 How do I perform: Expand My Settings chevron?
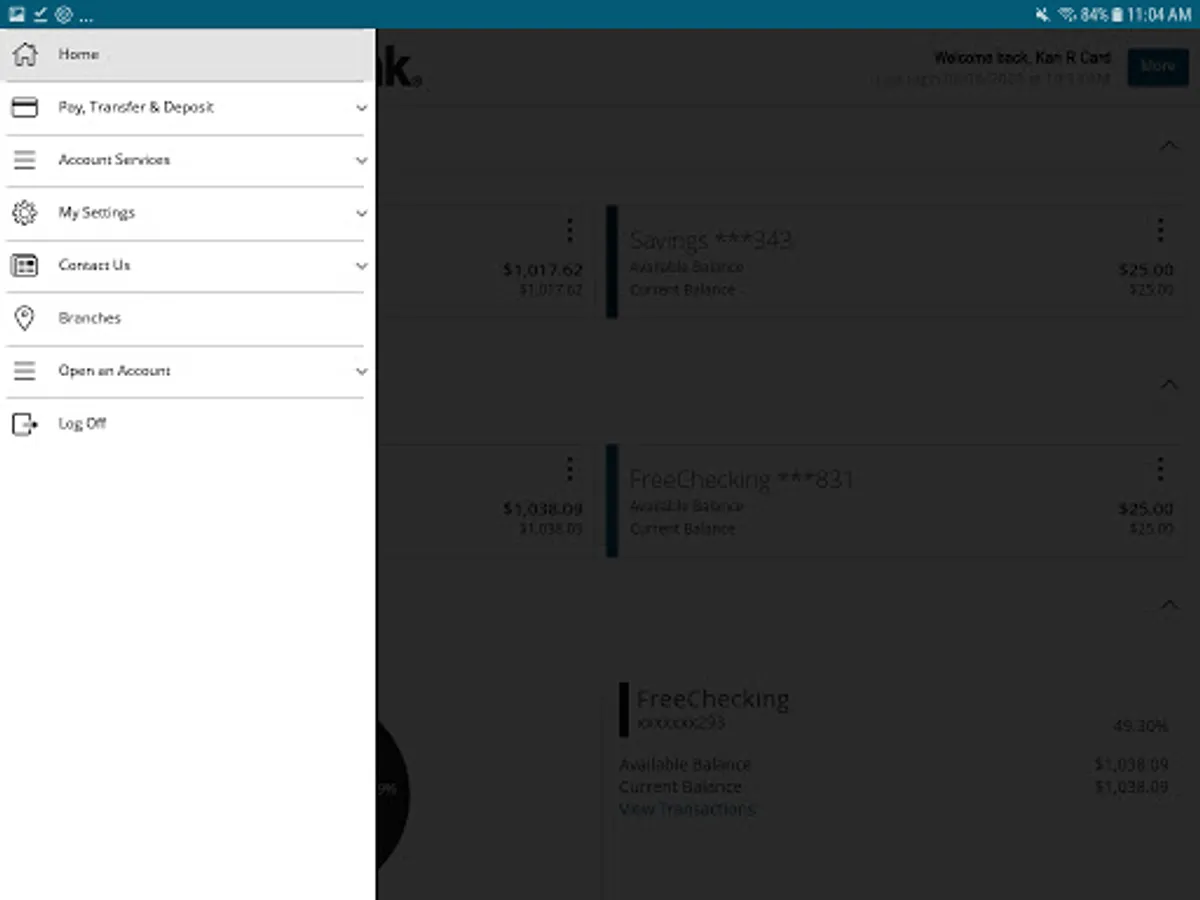click(x=362, y=213)
